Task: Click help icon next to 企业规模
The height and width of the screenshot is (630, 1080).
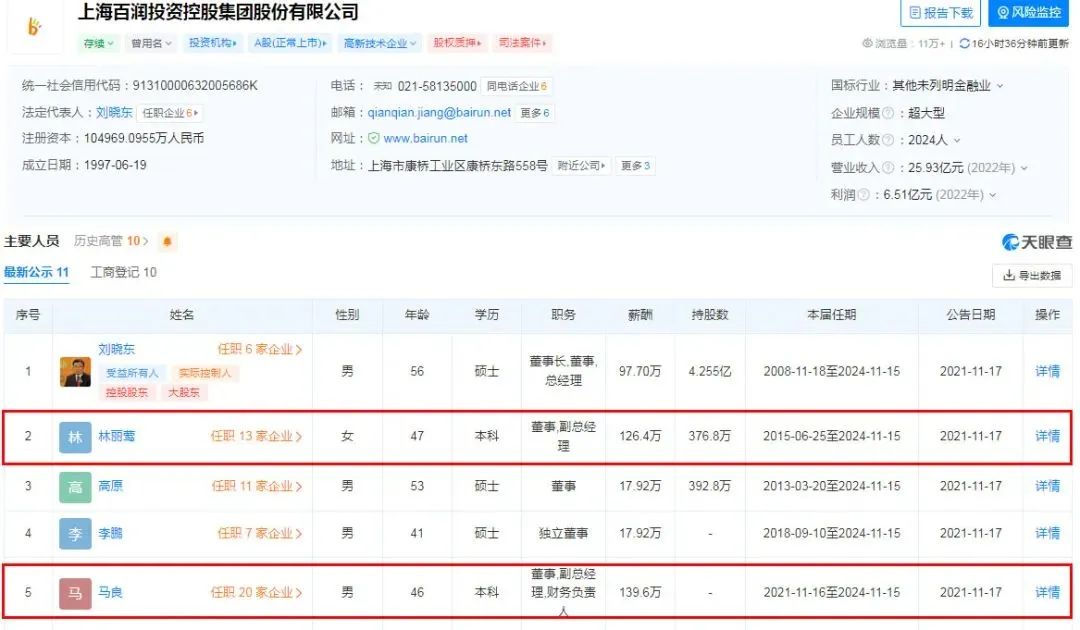Action: point(888,113)
